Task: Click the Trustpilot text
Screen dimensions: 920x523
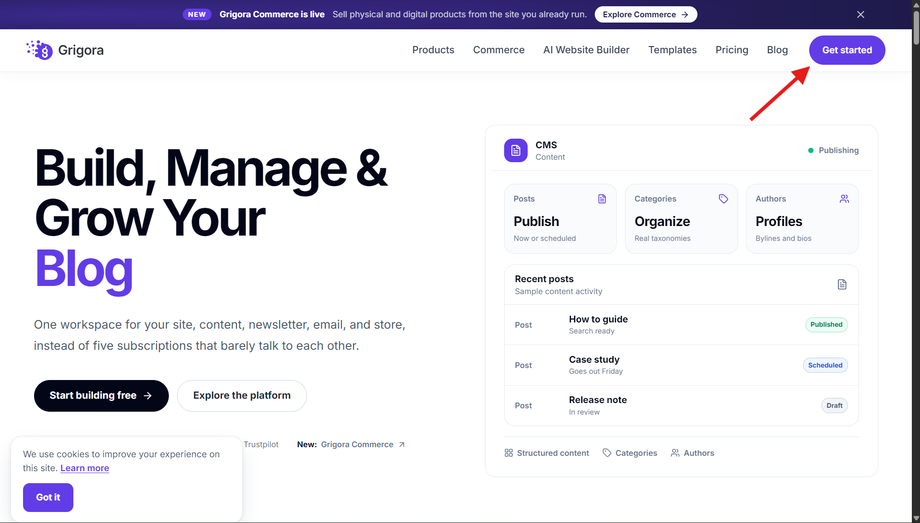Action: point(261,444)
